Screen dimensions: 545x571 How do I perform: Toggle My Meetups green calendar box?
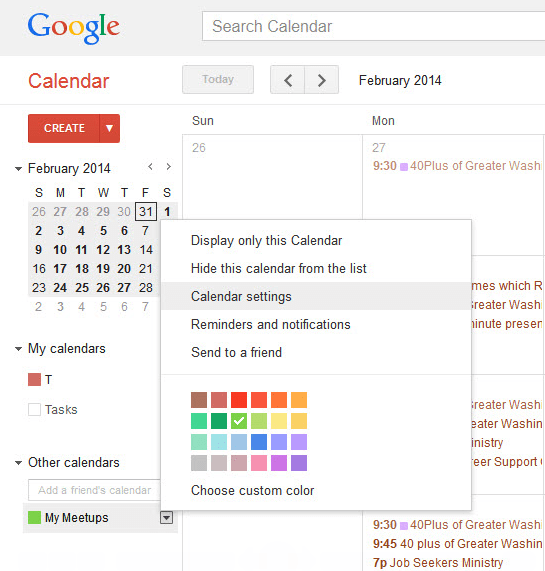tap(34, 517)
